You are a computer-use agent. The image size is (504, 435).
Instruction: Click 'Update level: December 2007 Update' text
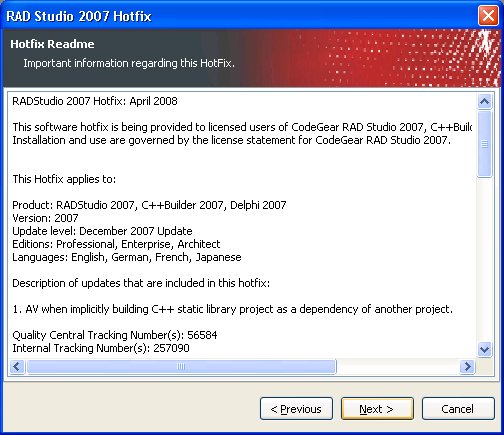pyautogui.click(x=102, y=231)
